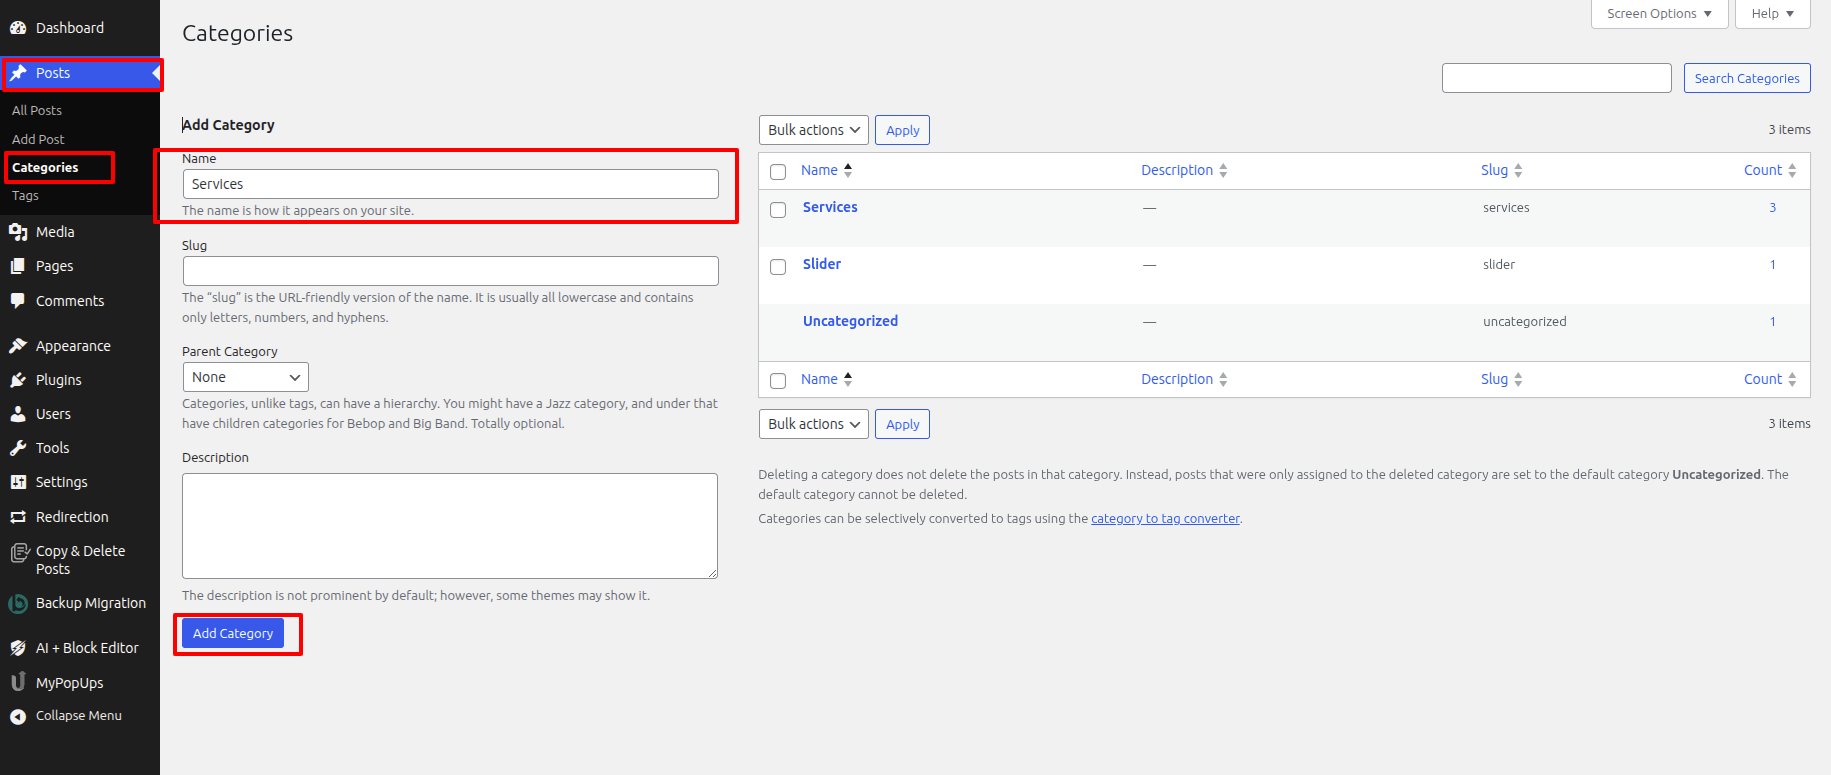
Task: Click the Dashboard gauge icon
Action: [x=18, y=28]
